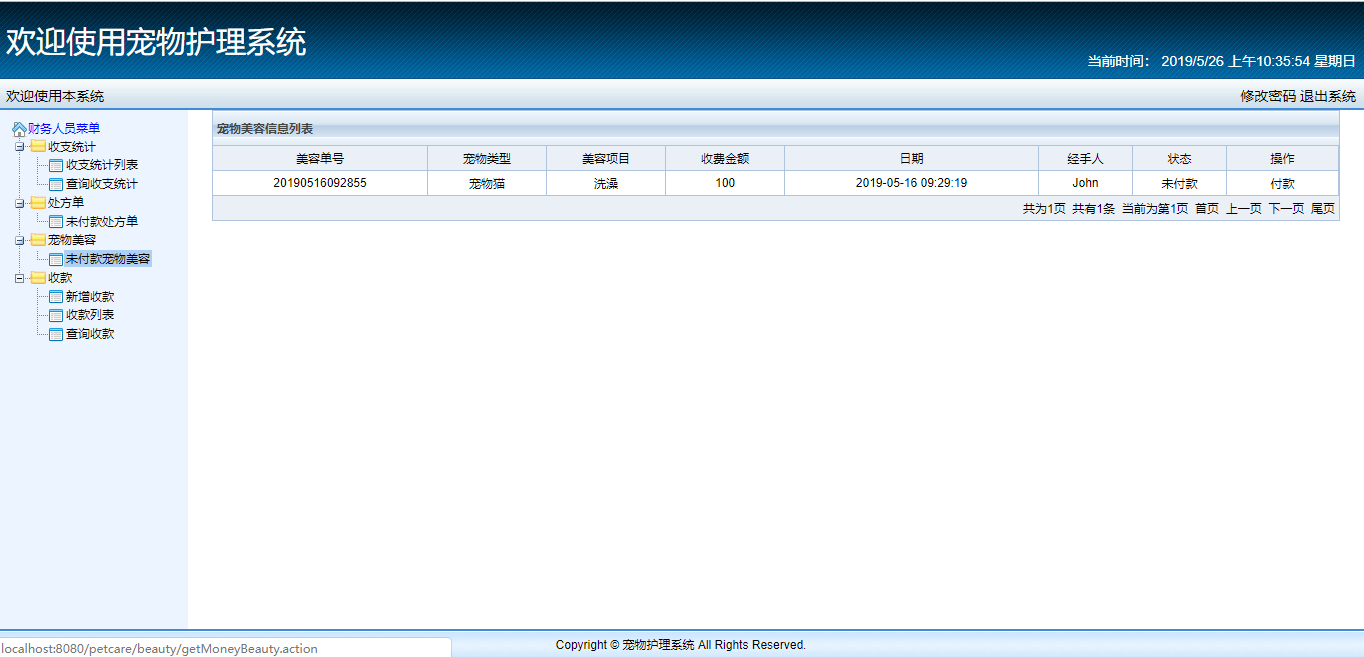Viewport: 1364px width, 657px height.
Task: Select the 处方单 folder label
Action: (66, 203)
